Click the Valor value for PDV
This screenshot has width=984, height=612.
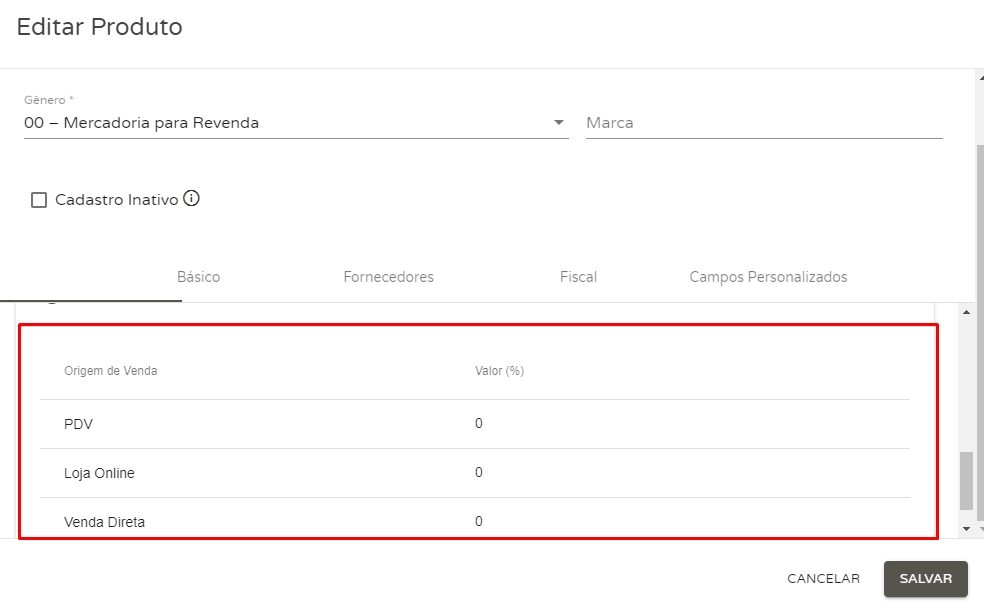click(x=479, y=424)
